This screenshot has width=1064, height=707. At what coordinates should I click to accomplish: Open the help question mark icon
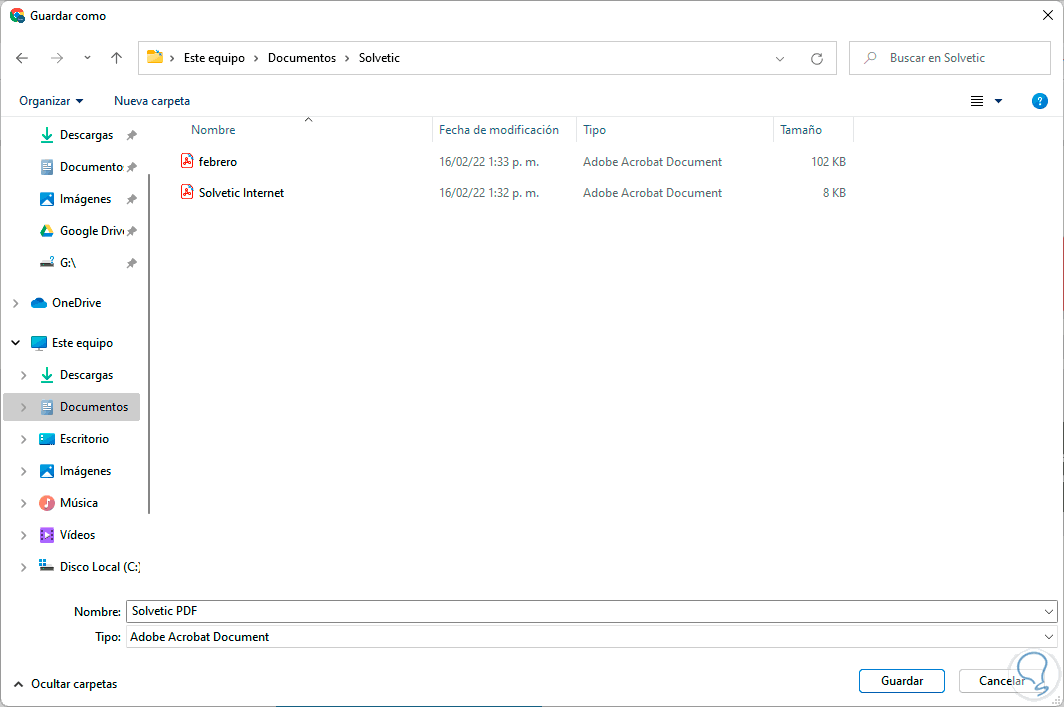point(1039,101)
